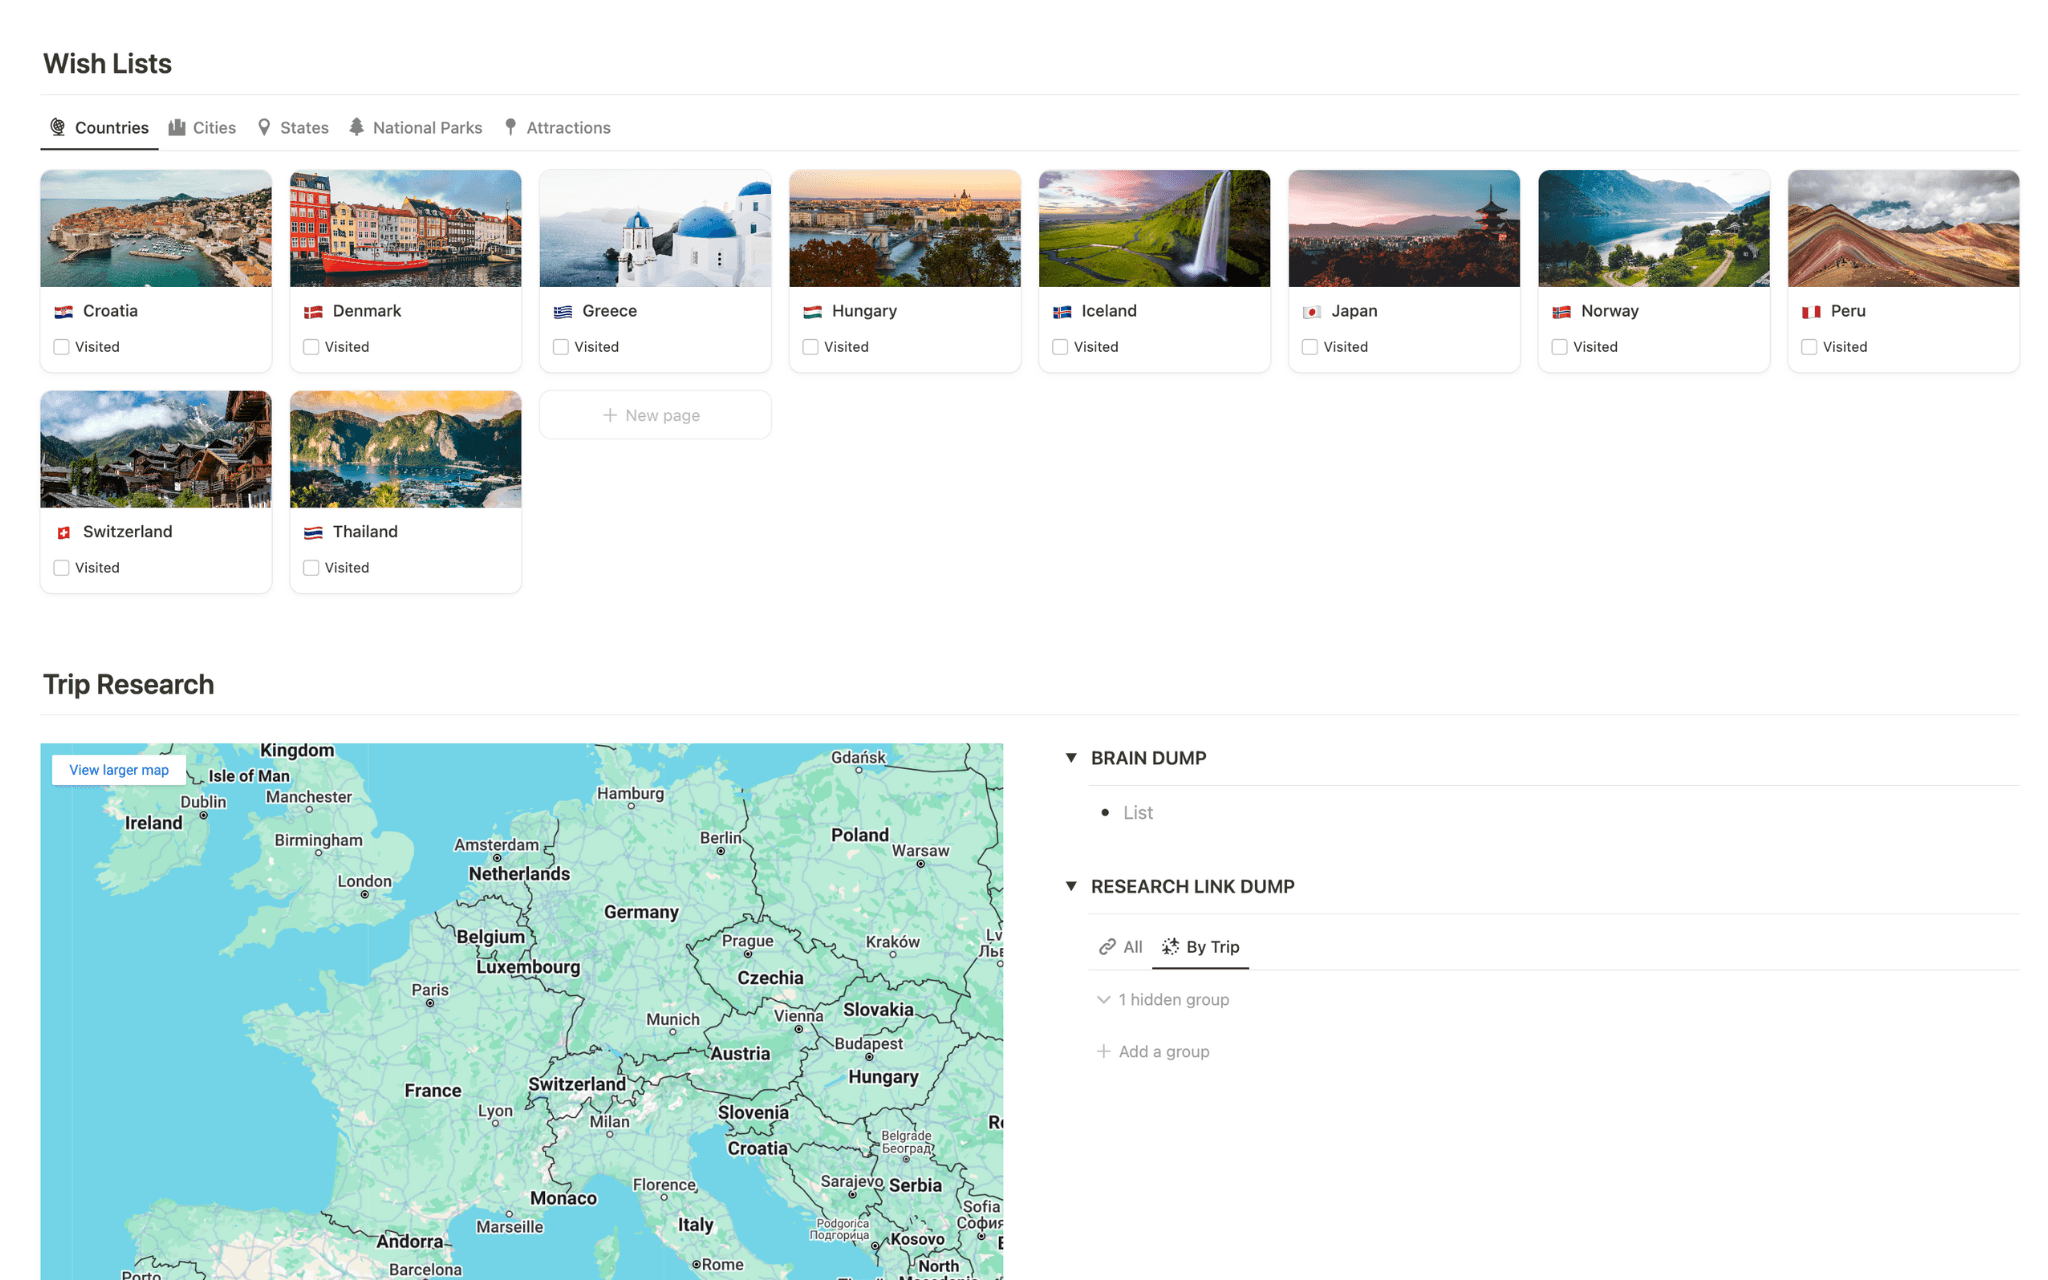The image size is (2048, 1280).
Task: Check Visited on the Thailand card
Action: [x=311, y=568]
